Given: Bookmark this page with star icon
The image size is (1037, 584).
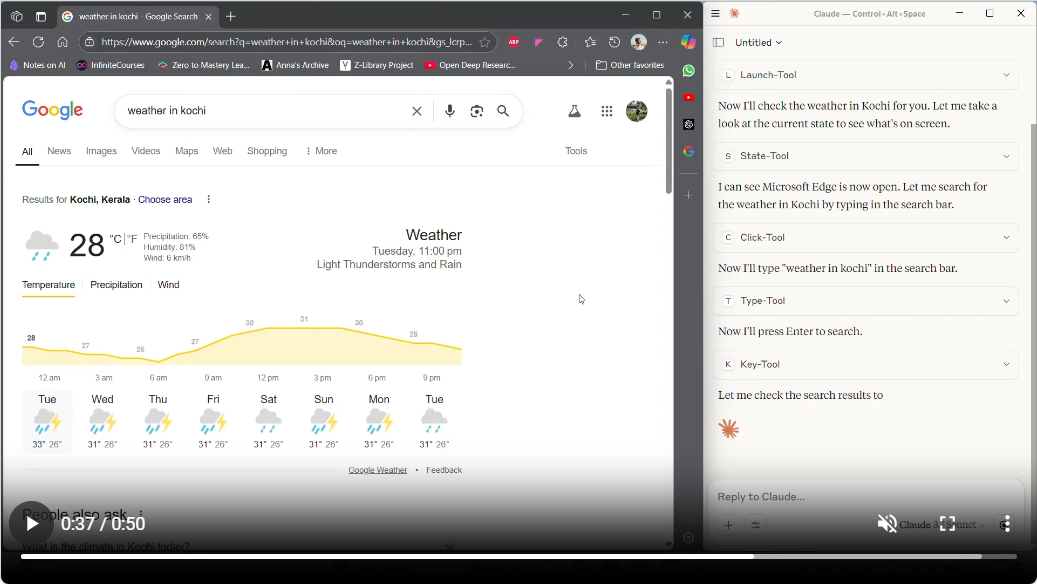Looking at the screenshot, I should tap(485, 42).
